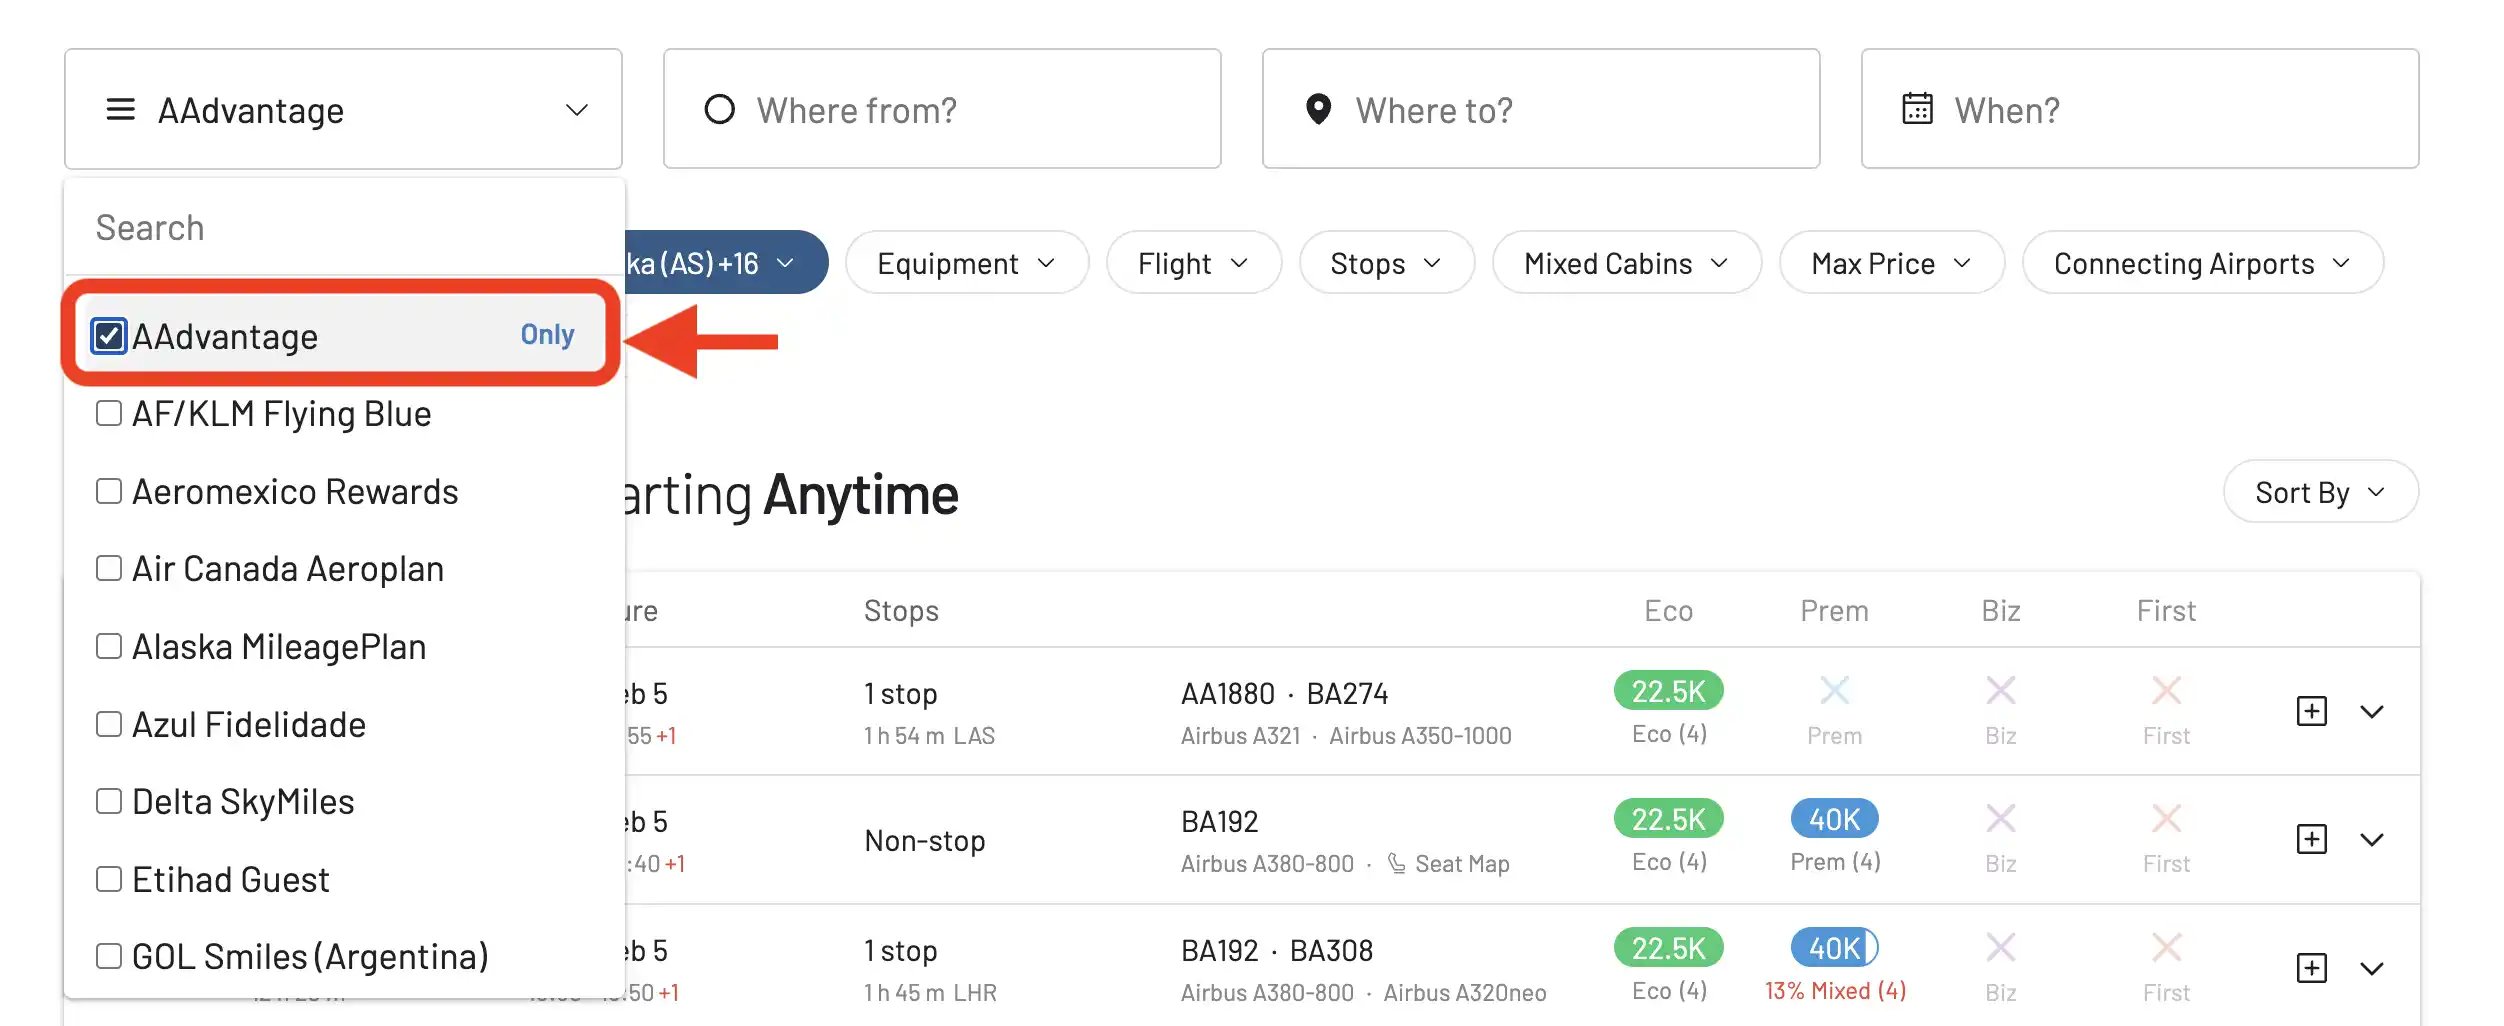Click the Where from input field
2504x1026 pixels.
click(942, 109)
